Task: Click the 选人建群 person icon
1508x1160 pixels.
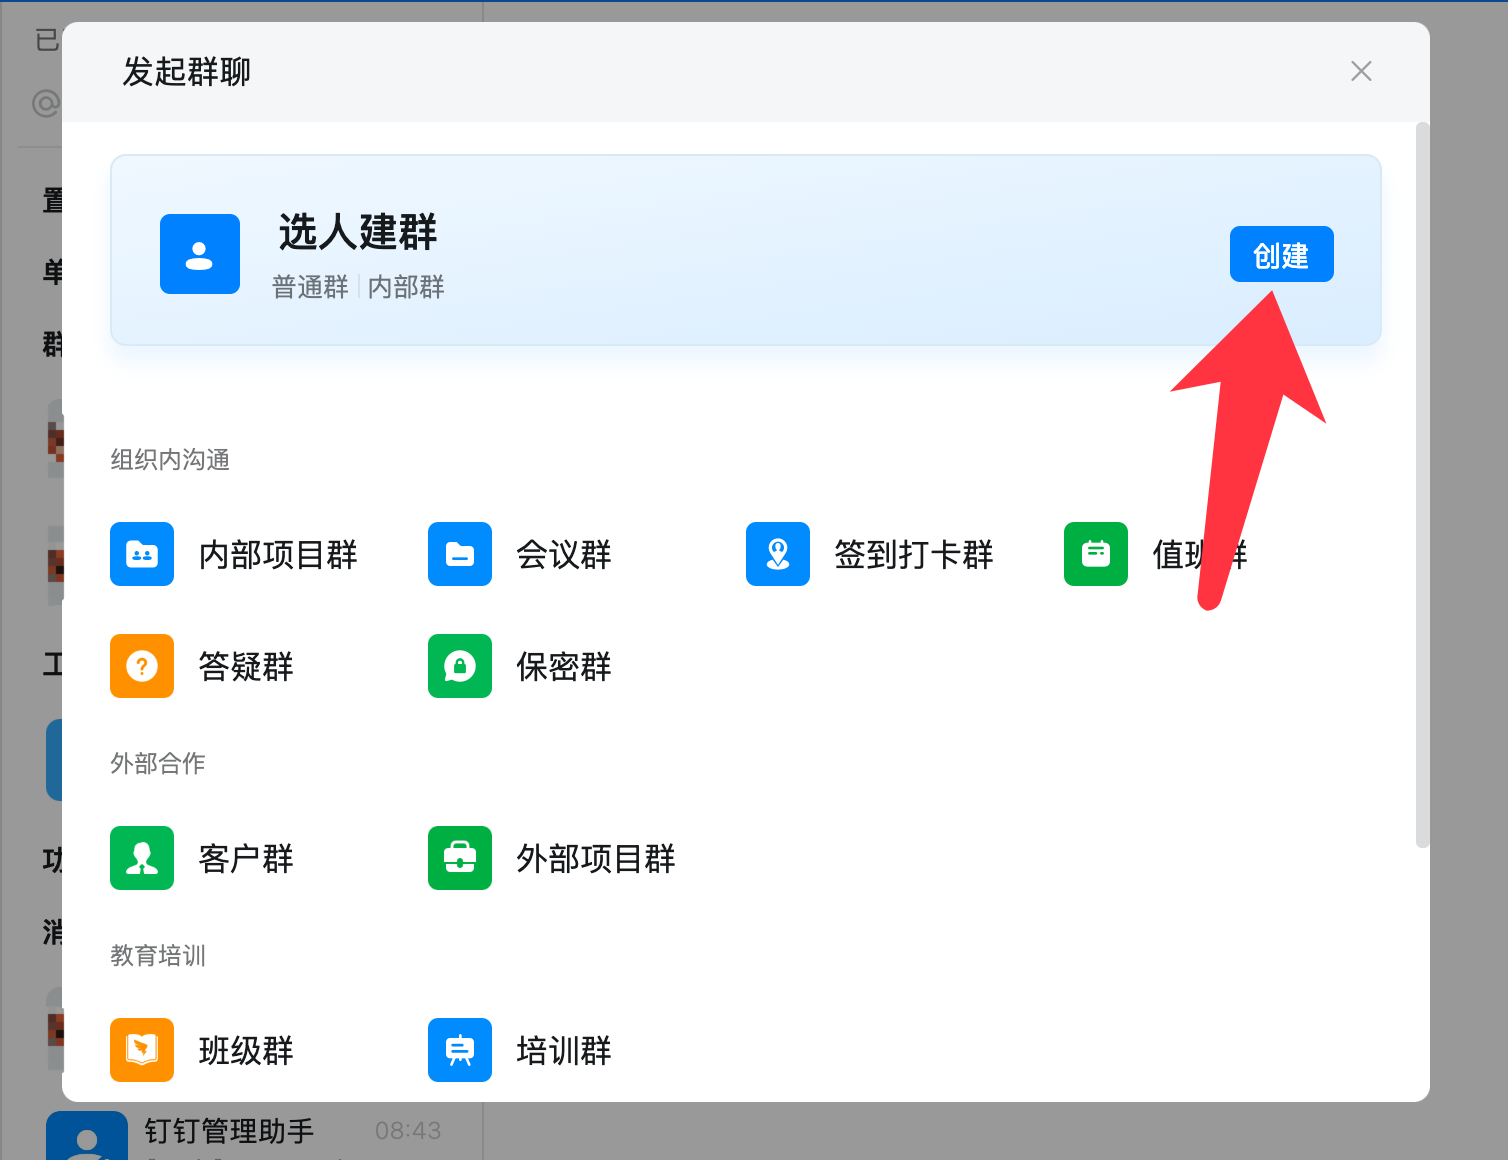Action: 200,254
